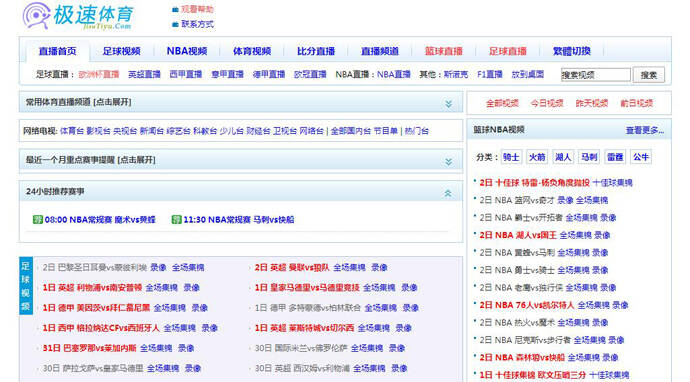Open the 足球视频 tab
The height and width of the screenshot is (382, 690).
pyautogui.click(x=121, y=51)
